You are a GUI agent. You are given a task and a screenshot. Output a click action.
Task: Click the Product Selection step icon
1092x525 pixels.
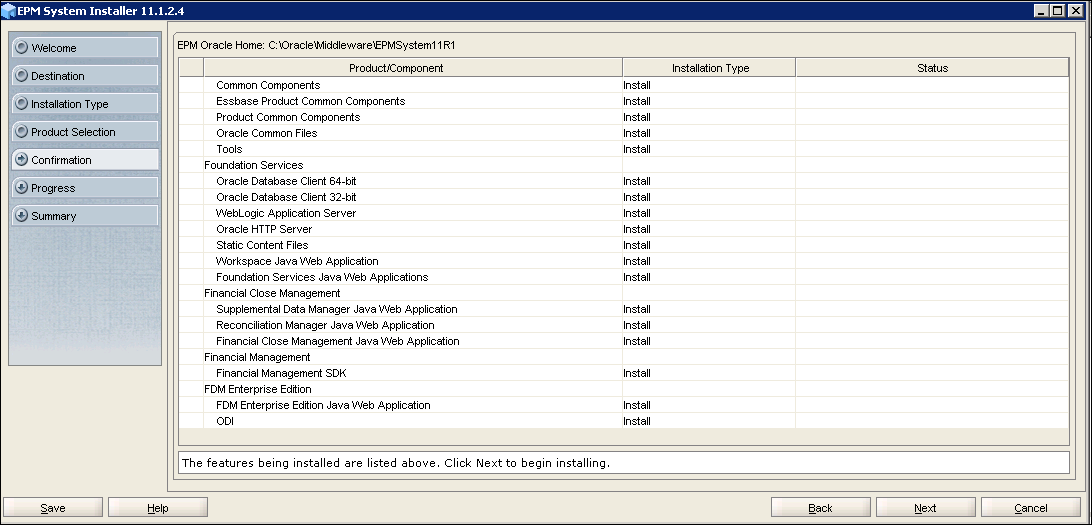point(22,132)
